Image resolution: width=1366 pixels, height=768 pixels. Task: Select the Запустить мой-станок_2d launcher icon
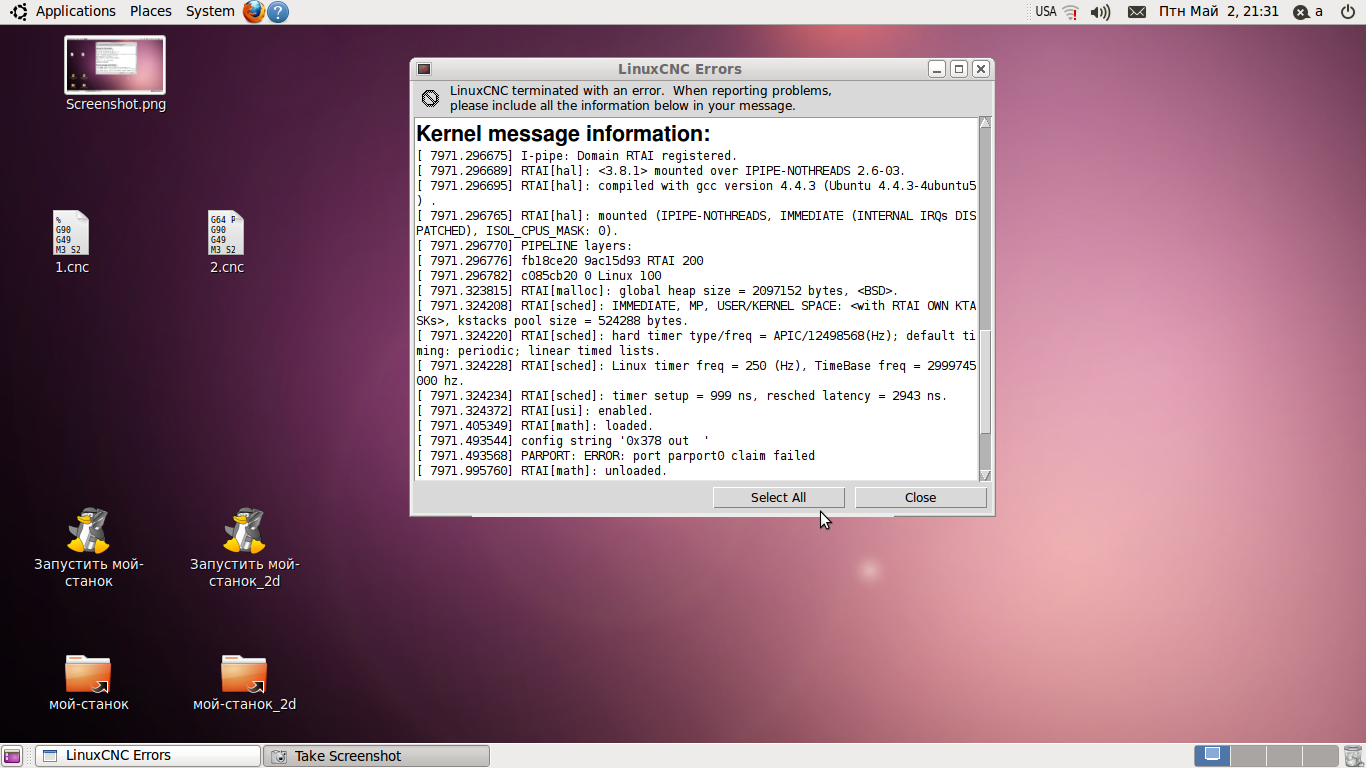pyautogui.click(x=244, y=548)
